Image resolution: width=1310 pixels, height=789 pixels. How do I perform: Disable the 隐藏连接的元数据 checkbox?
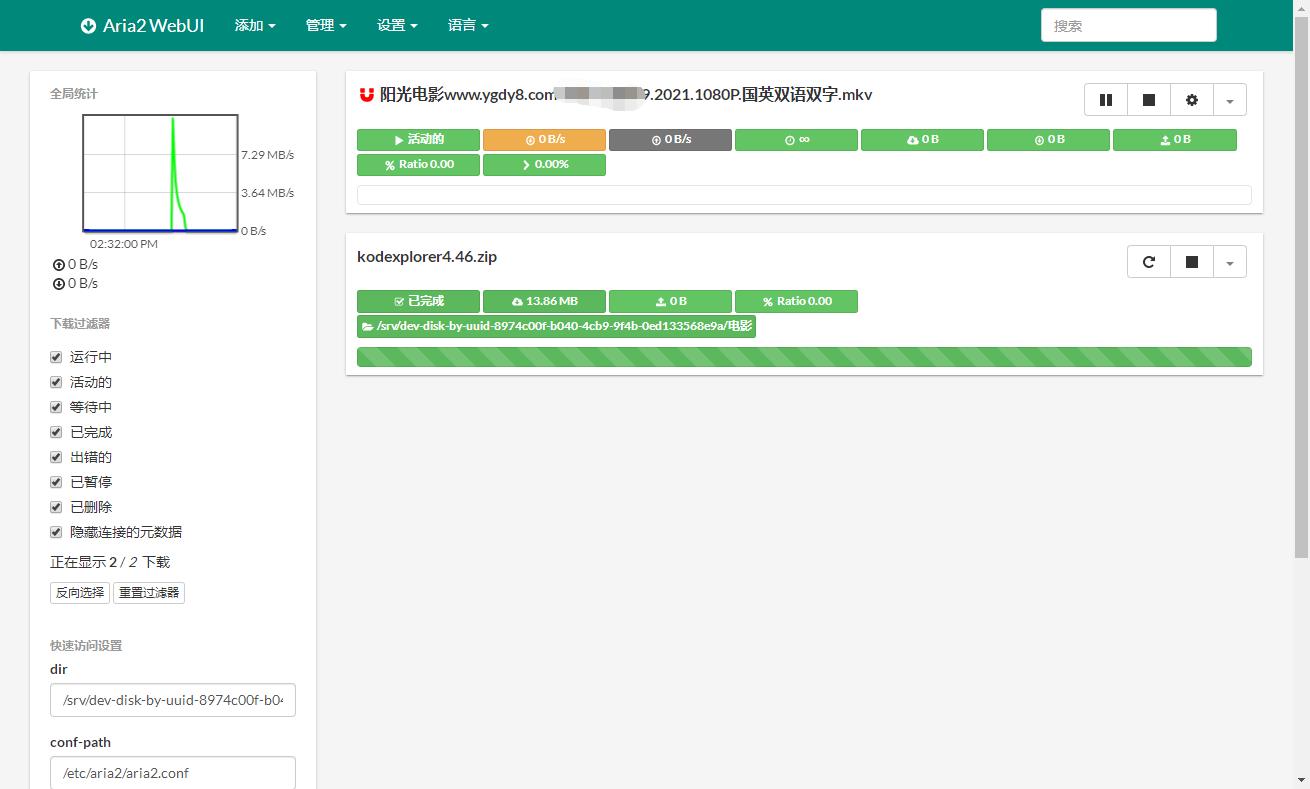(57, 532)
